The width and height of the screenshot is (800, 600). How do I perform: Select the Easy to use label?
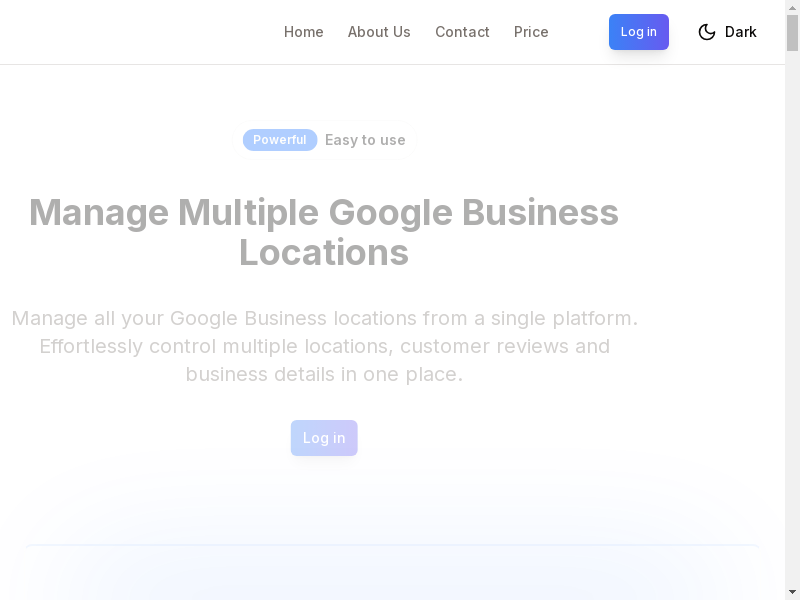click(365, 140)
